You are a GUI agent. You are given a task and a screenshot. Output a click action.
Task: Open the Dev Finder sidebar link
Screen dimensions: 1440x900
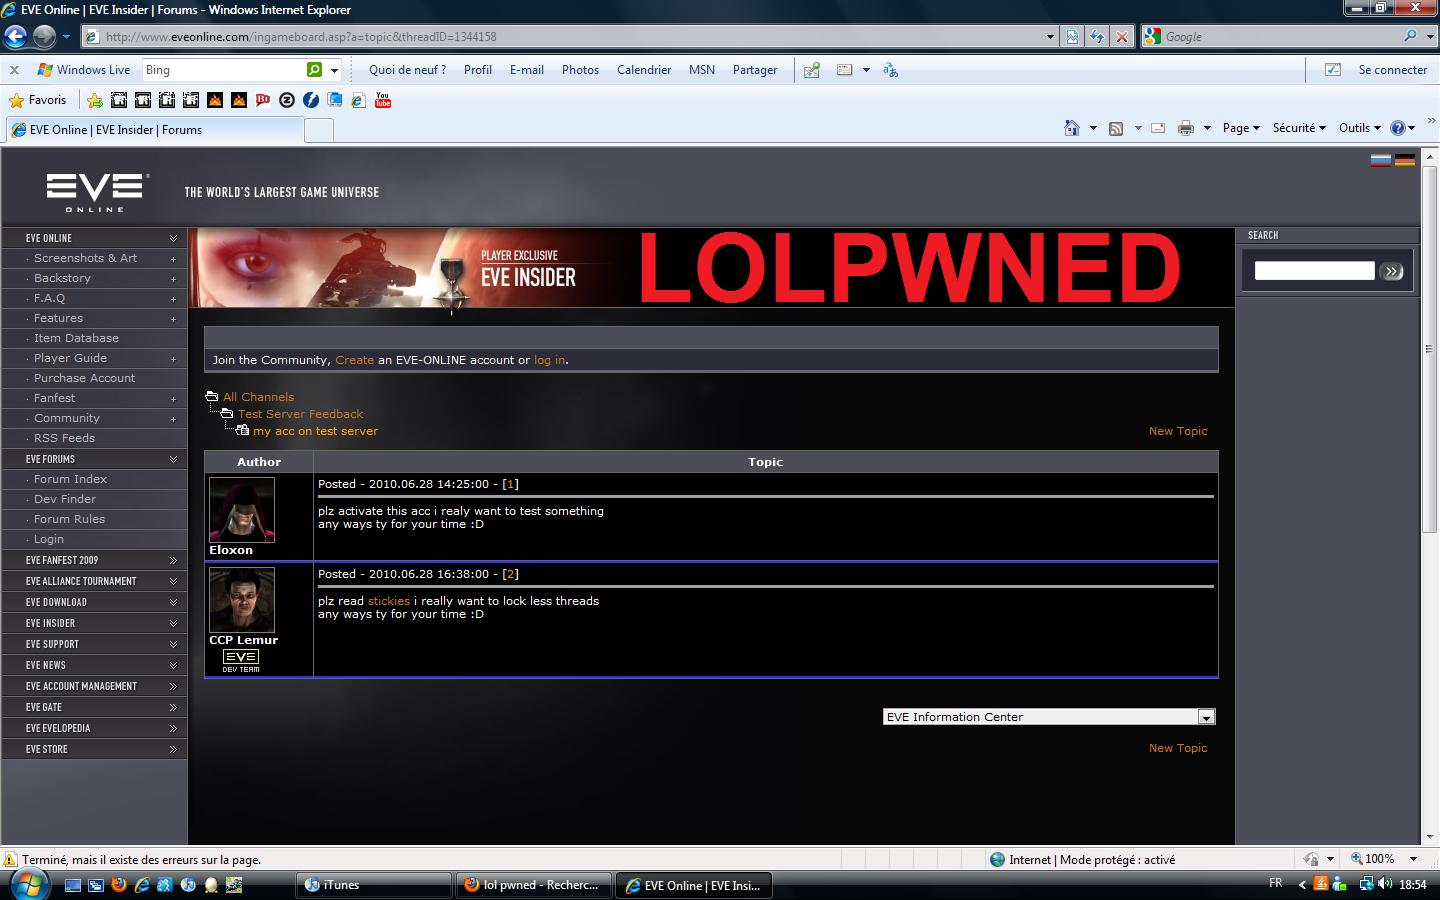coord(65,499)
